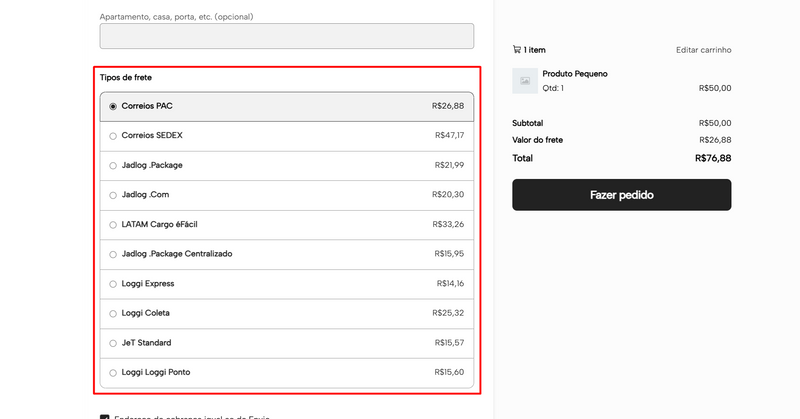The width and height of the screenshot is (800, 419).
Task: Select Jadlog .Package shipping
Action: point(287,165)
